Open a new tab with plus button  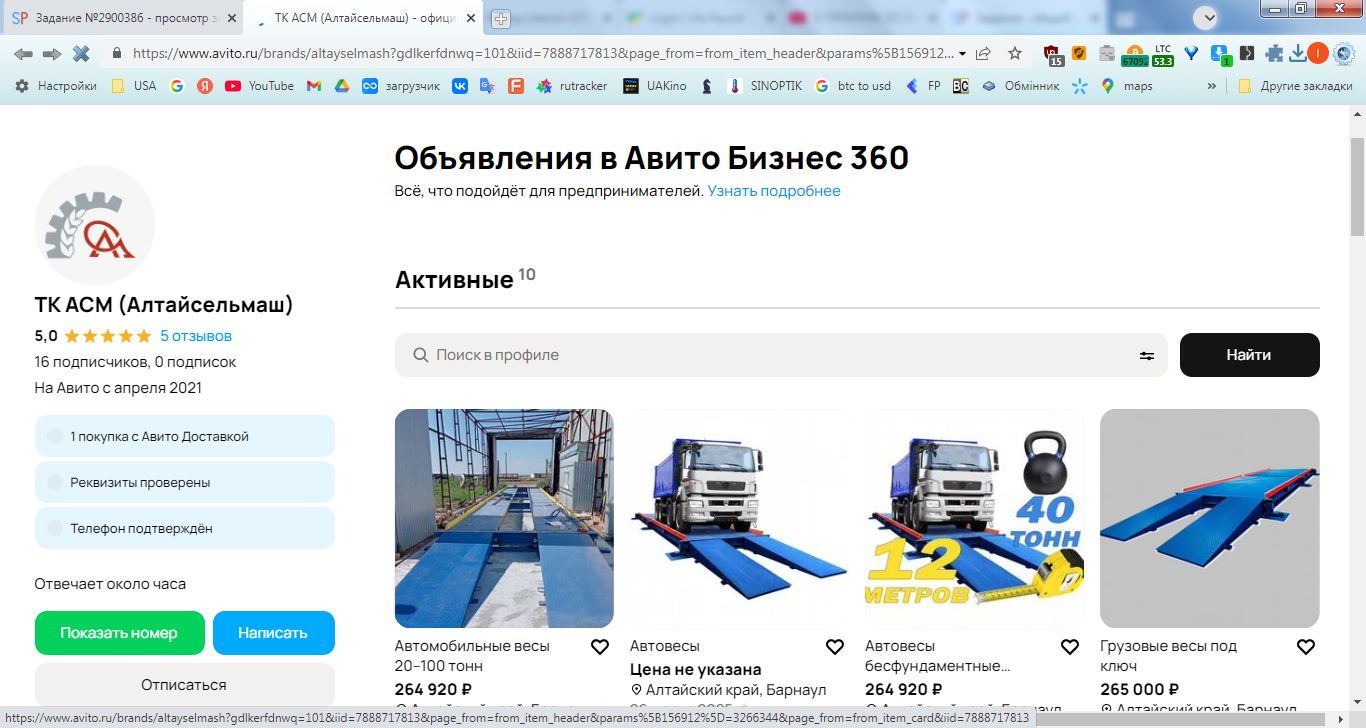[501, 18]
